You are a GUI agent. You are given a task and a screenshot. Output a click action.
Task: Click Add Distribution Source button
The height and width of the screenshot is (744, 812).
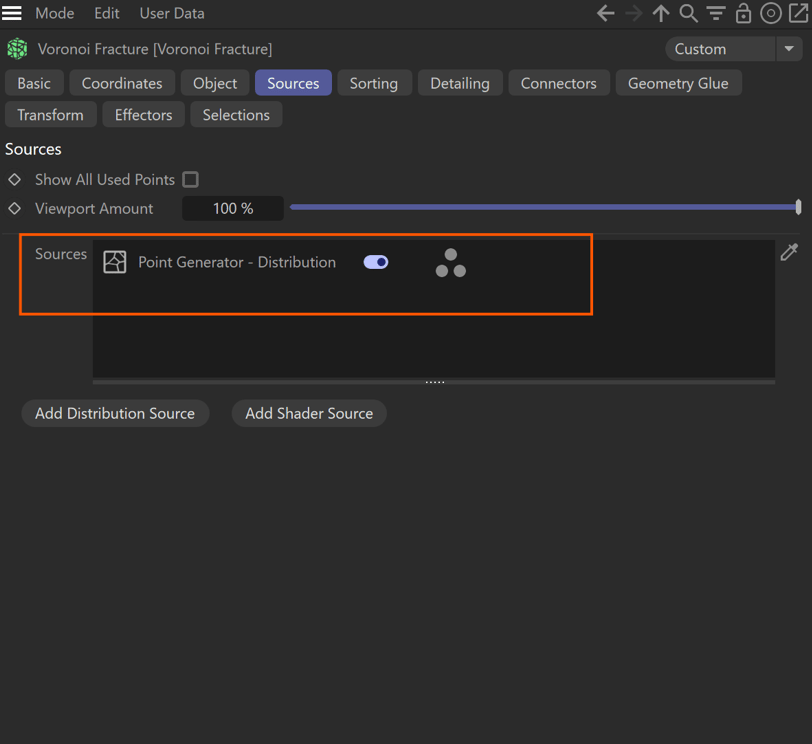coord(115,413)
